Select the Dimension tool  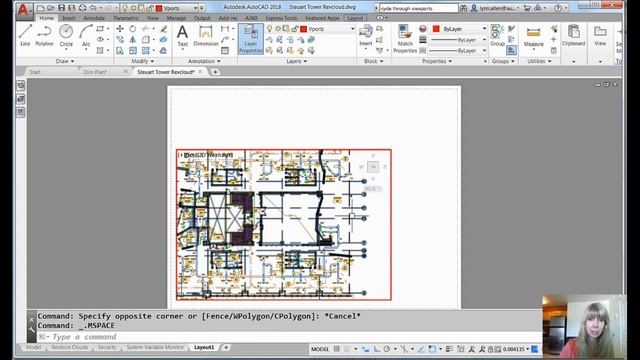206,36
